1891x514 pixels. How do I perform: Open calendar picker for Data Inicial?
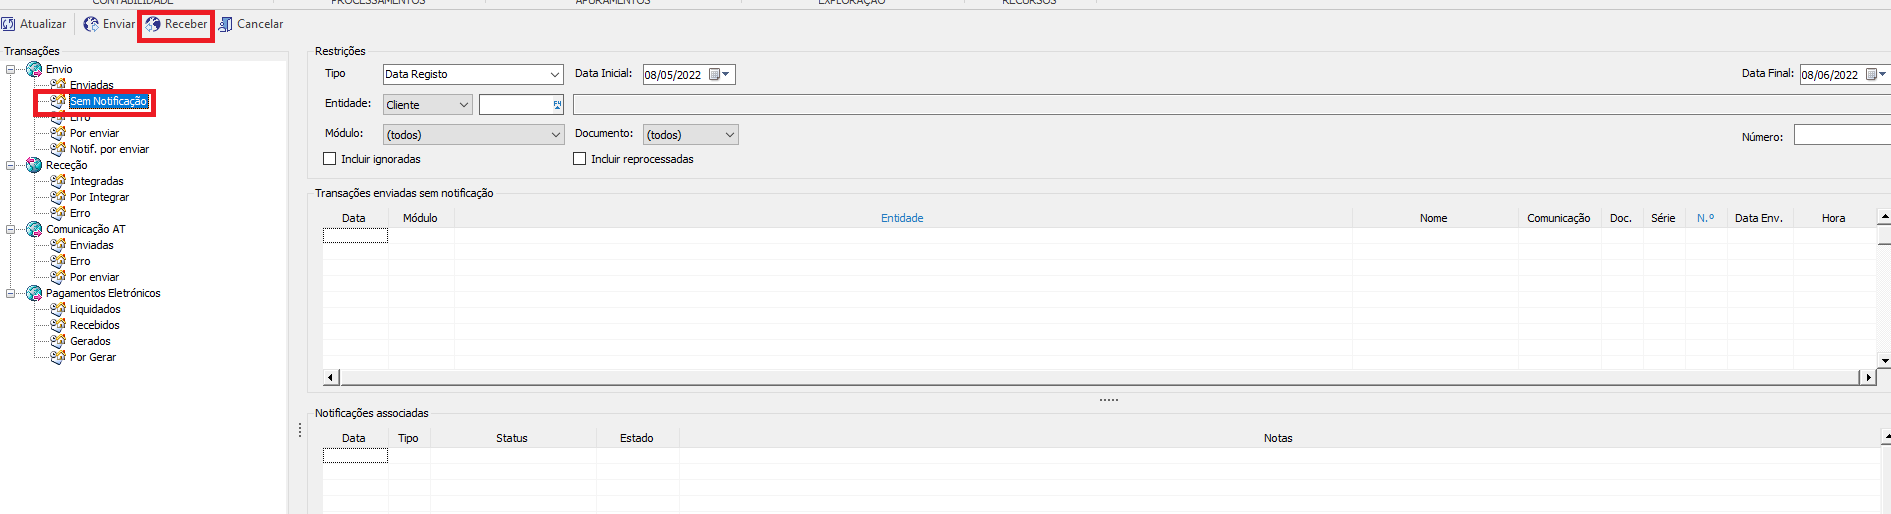[719, 75]
